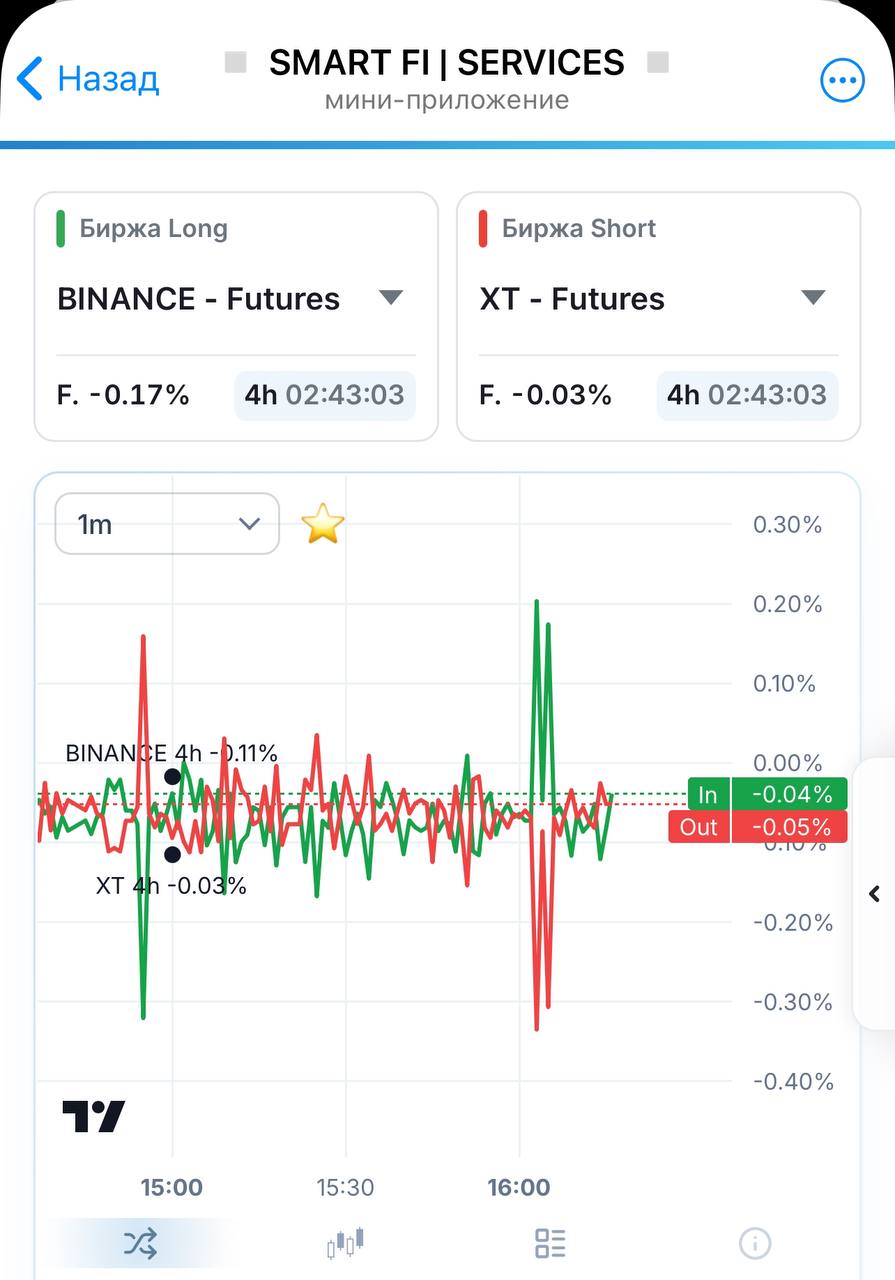The width and height of the screenshot is (895, 1280).
Task: Select the shuffle spread chart tab
Action: [140, 1243]
